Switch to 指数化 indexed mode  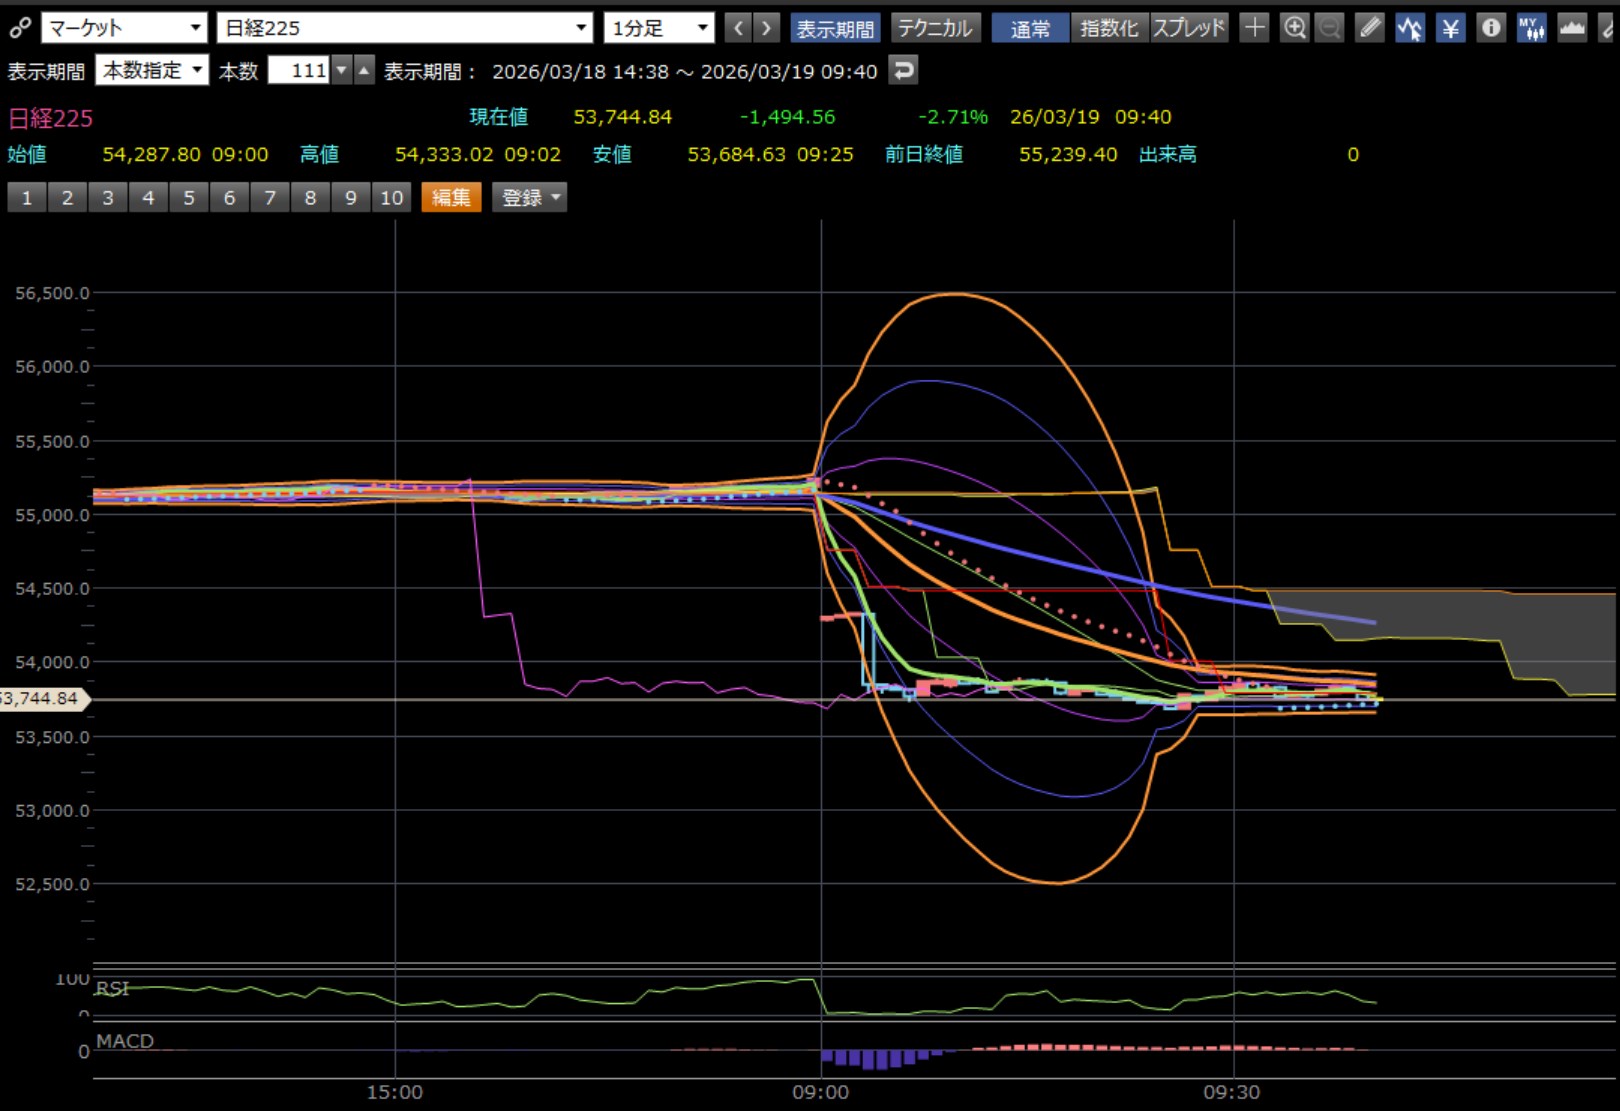tap(1109, 28)
